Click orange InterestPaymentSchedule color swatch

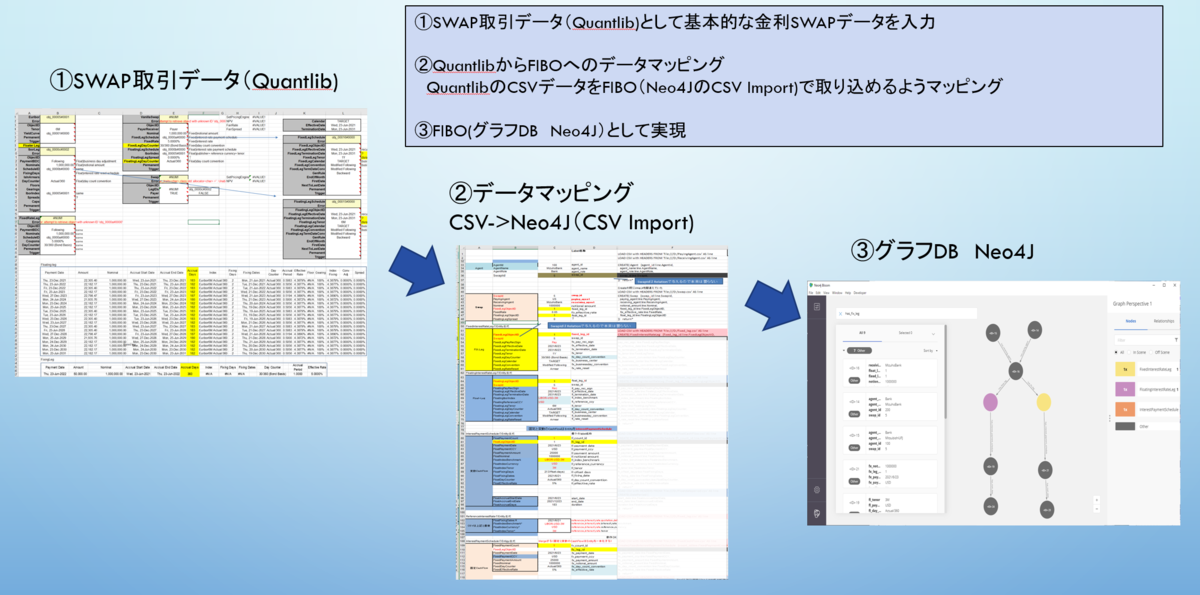1125,409
